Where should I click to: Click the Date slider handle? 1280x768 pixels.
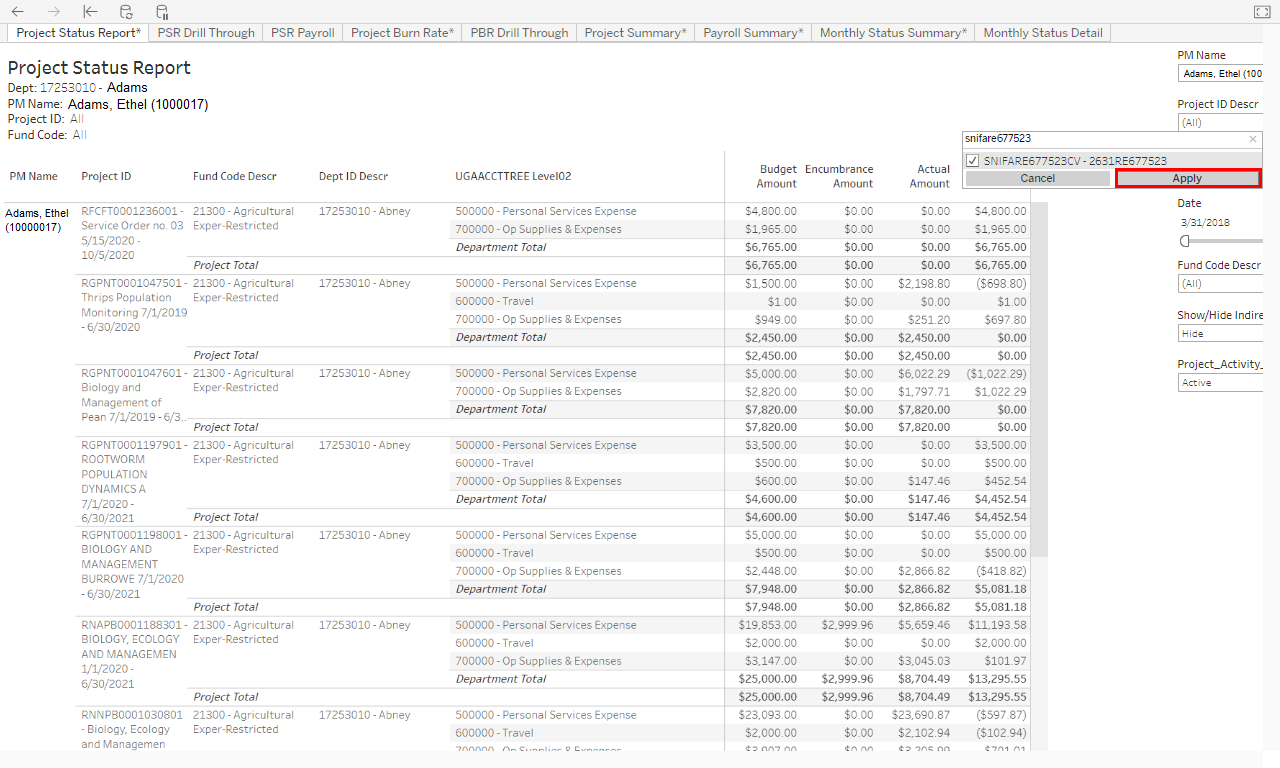(x=1185, y=240)
